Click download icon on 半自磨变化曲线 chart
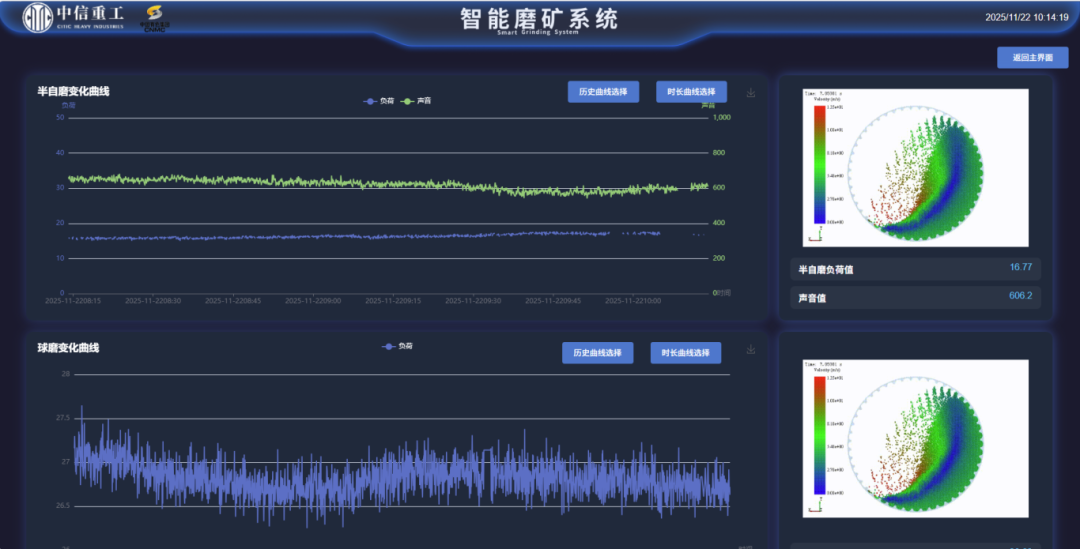 (x=751, y=93)
